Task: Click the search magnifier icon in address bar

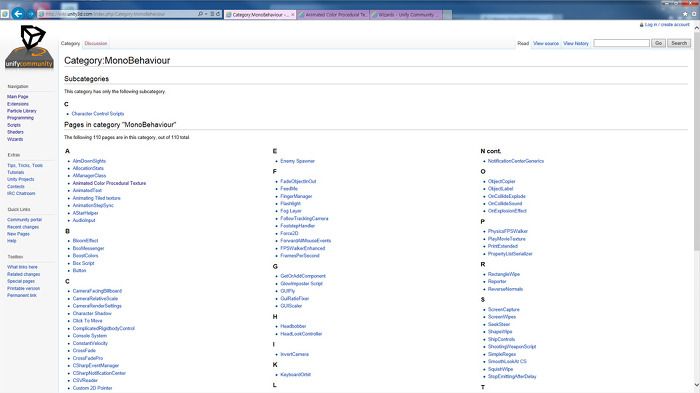Action: pyautogui.click(x=200, y=14)
